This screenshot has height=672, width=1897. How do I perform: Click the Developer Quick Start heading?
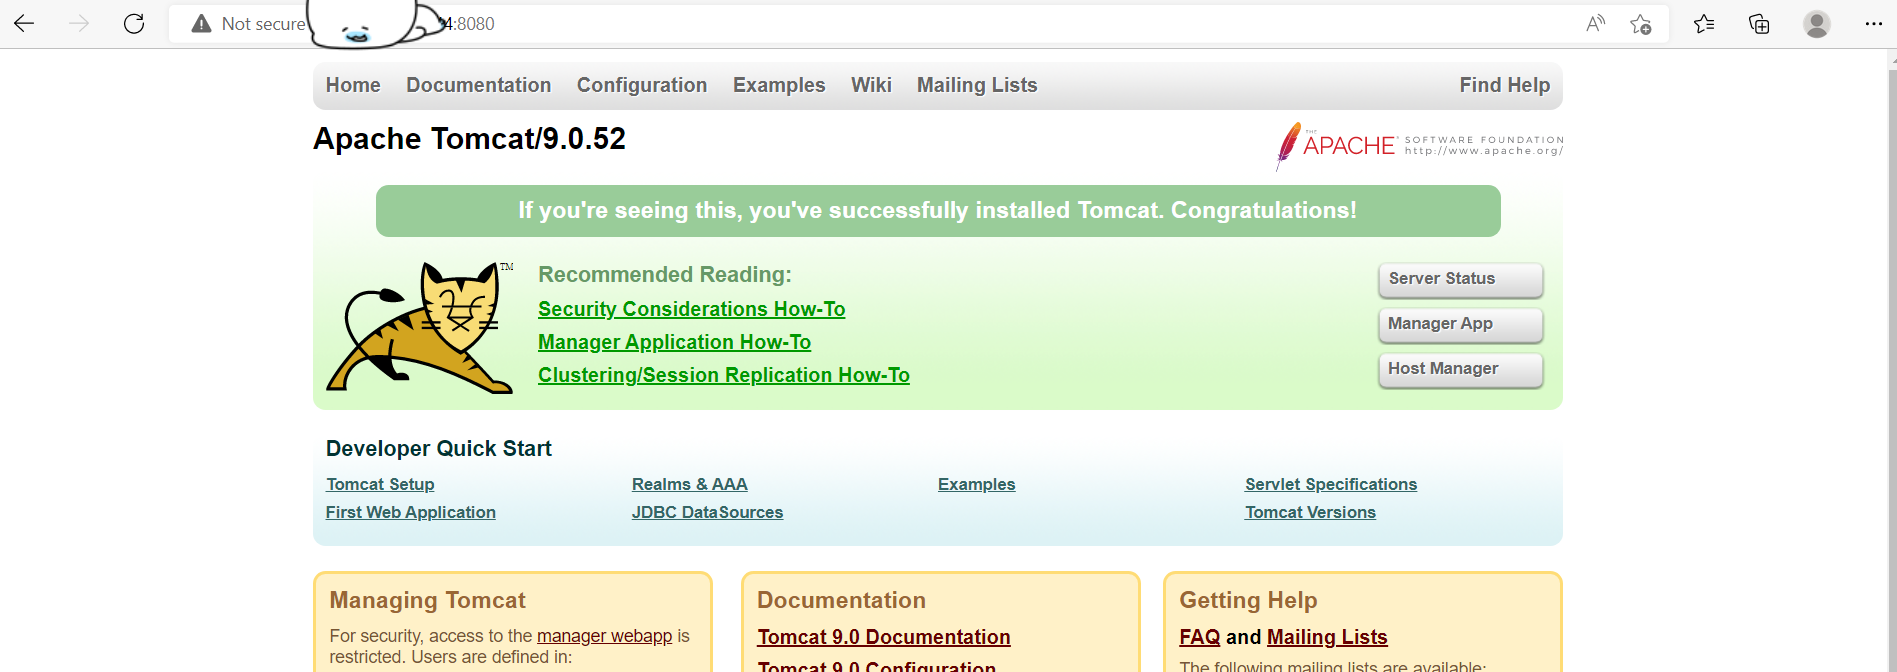(x=439, y=449)
